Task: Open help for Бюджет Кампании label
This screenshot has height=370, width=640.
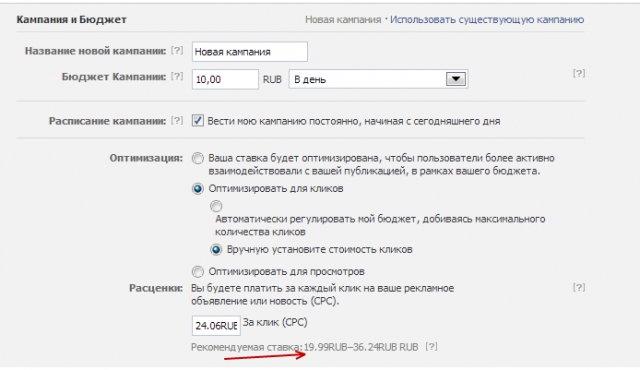Action: coord(177,76)
